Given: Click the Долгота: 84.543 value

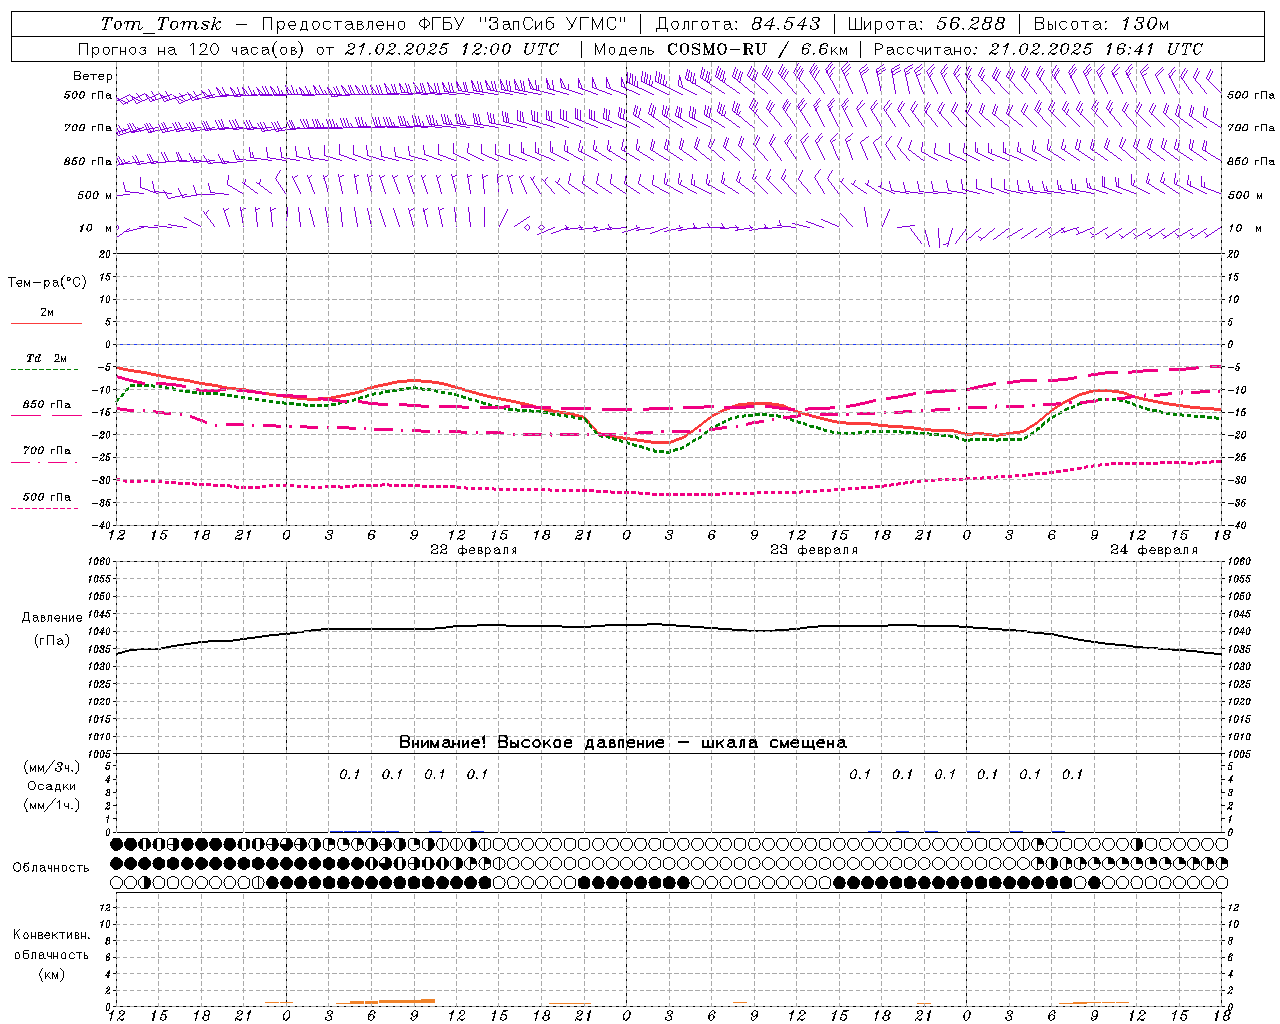Looking at the screenshot, I should tap(738, 24).
